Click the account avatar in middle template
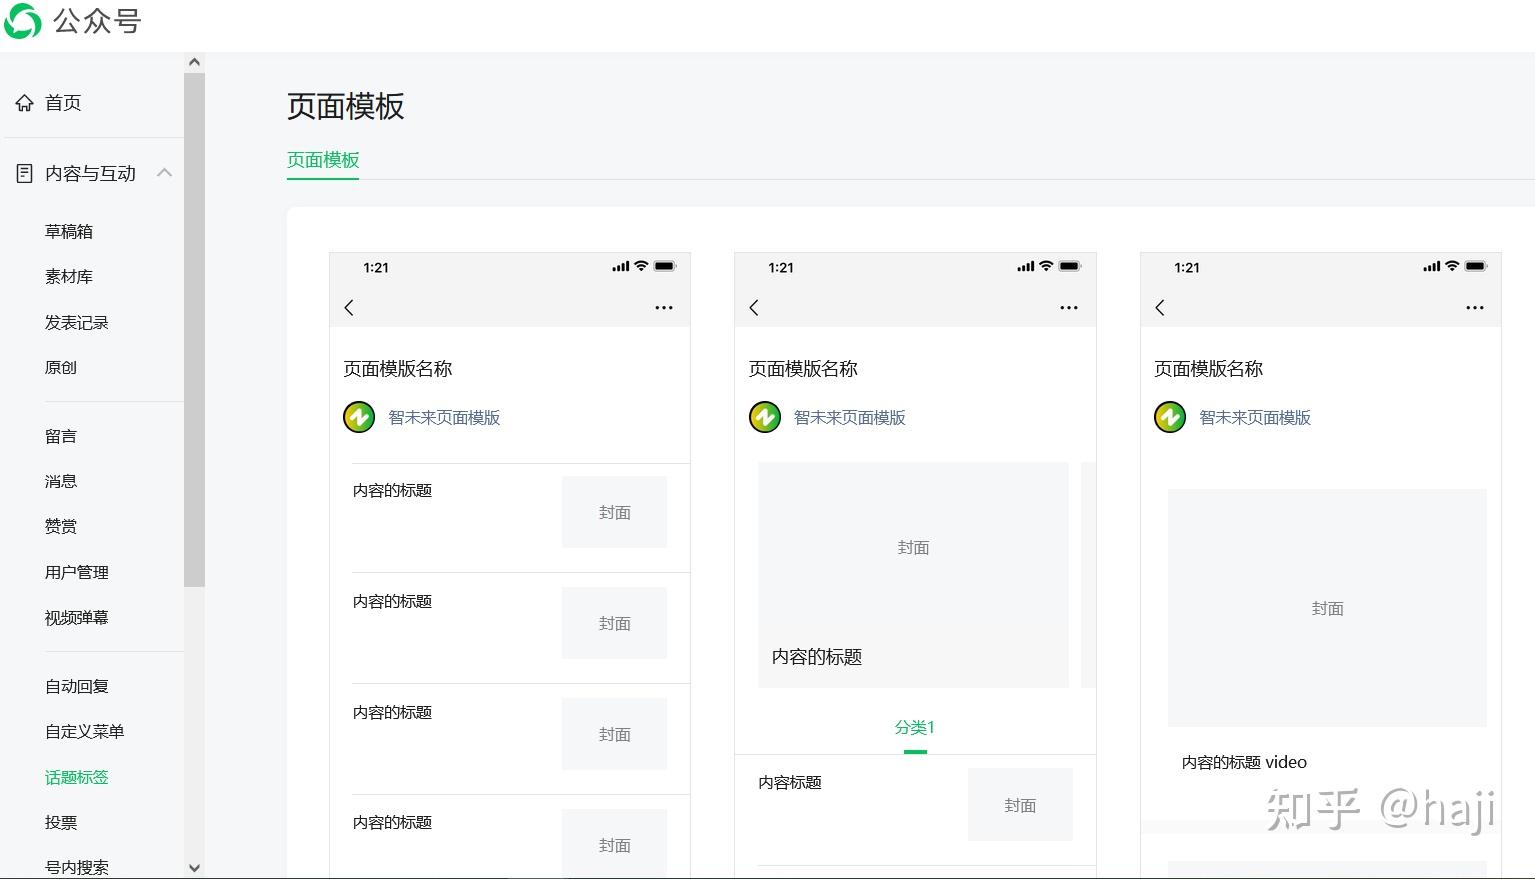The image size is (1535, 879). (x=765, y=417)
